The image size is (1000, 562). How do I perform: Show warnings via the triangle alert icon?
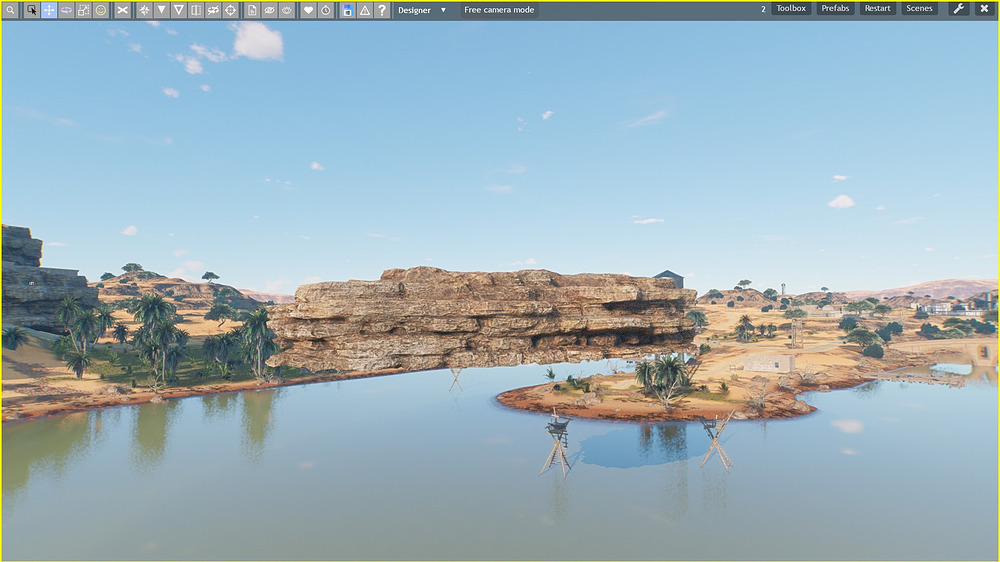point(365,10)
